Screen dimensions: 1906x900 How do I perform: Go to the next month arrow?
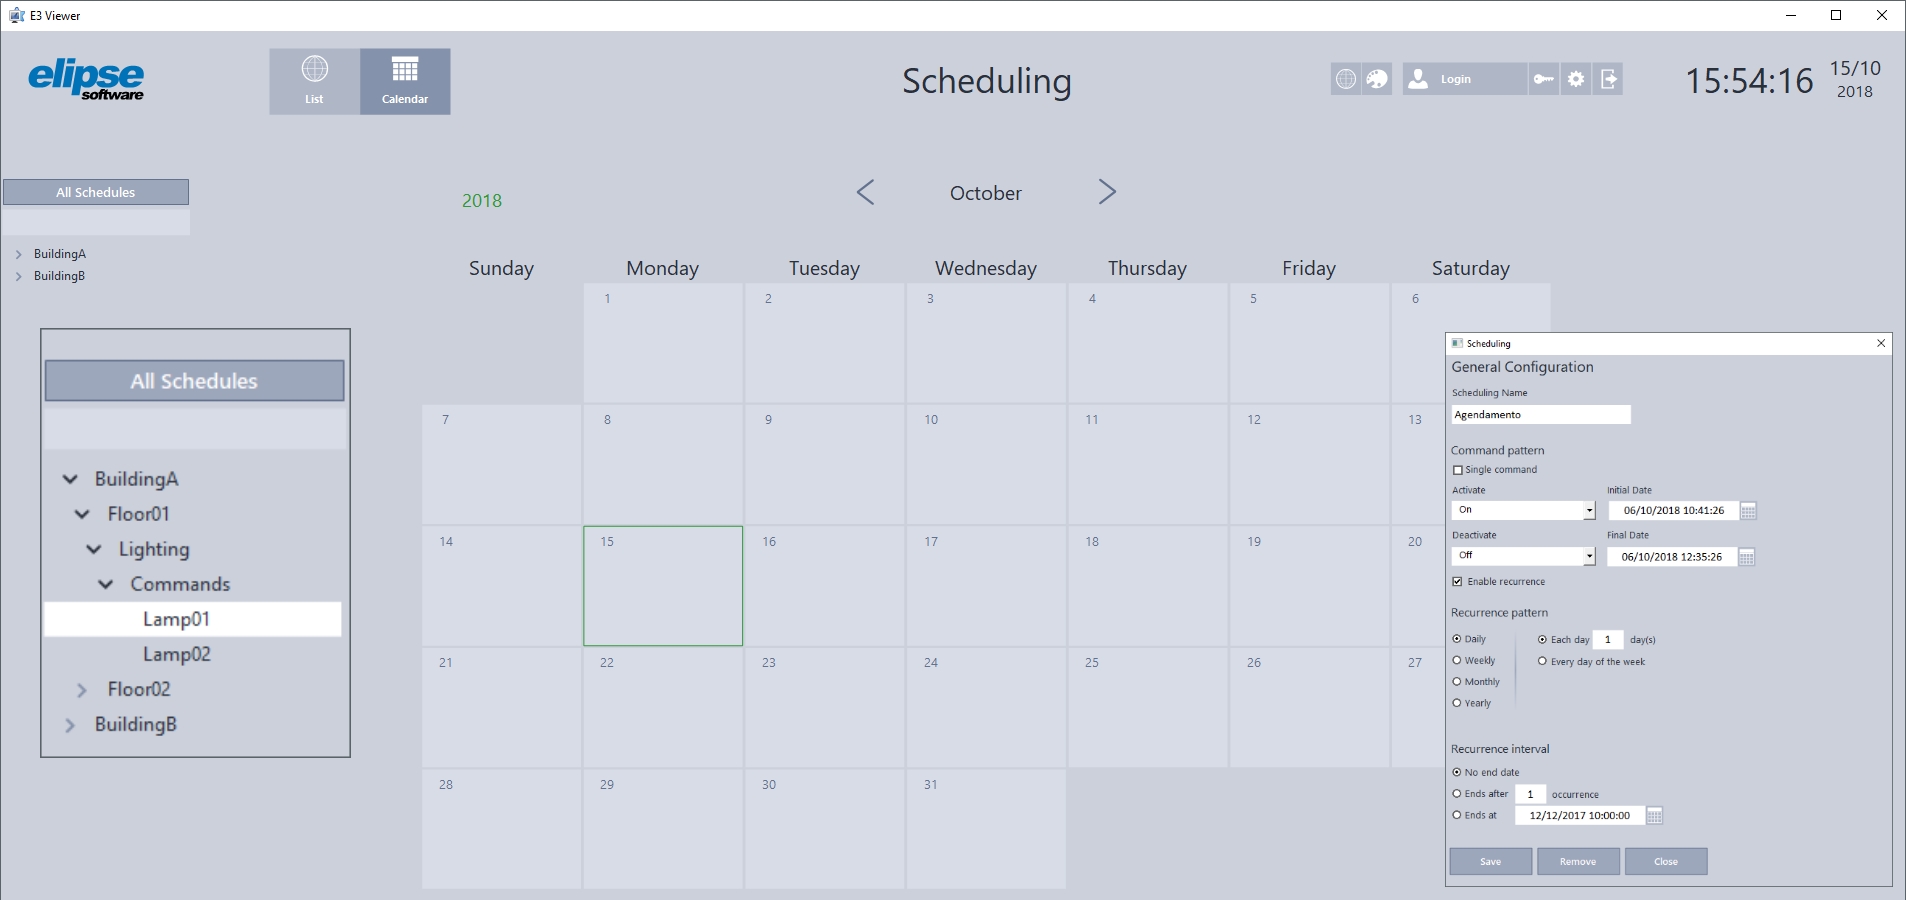[1106, 192]
